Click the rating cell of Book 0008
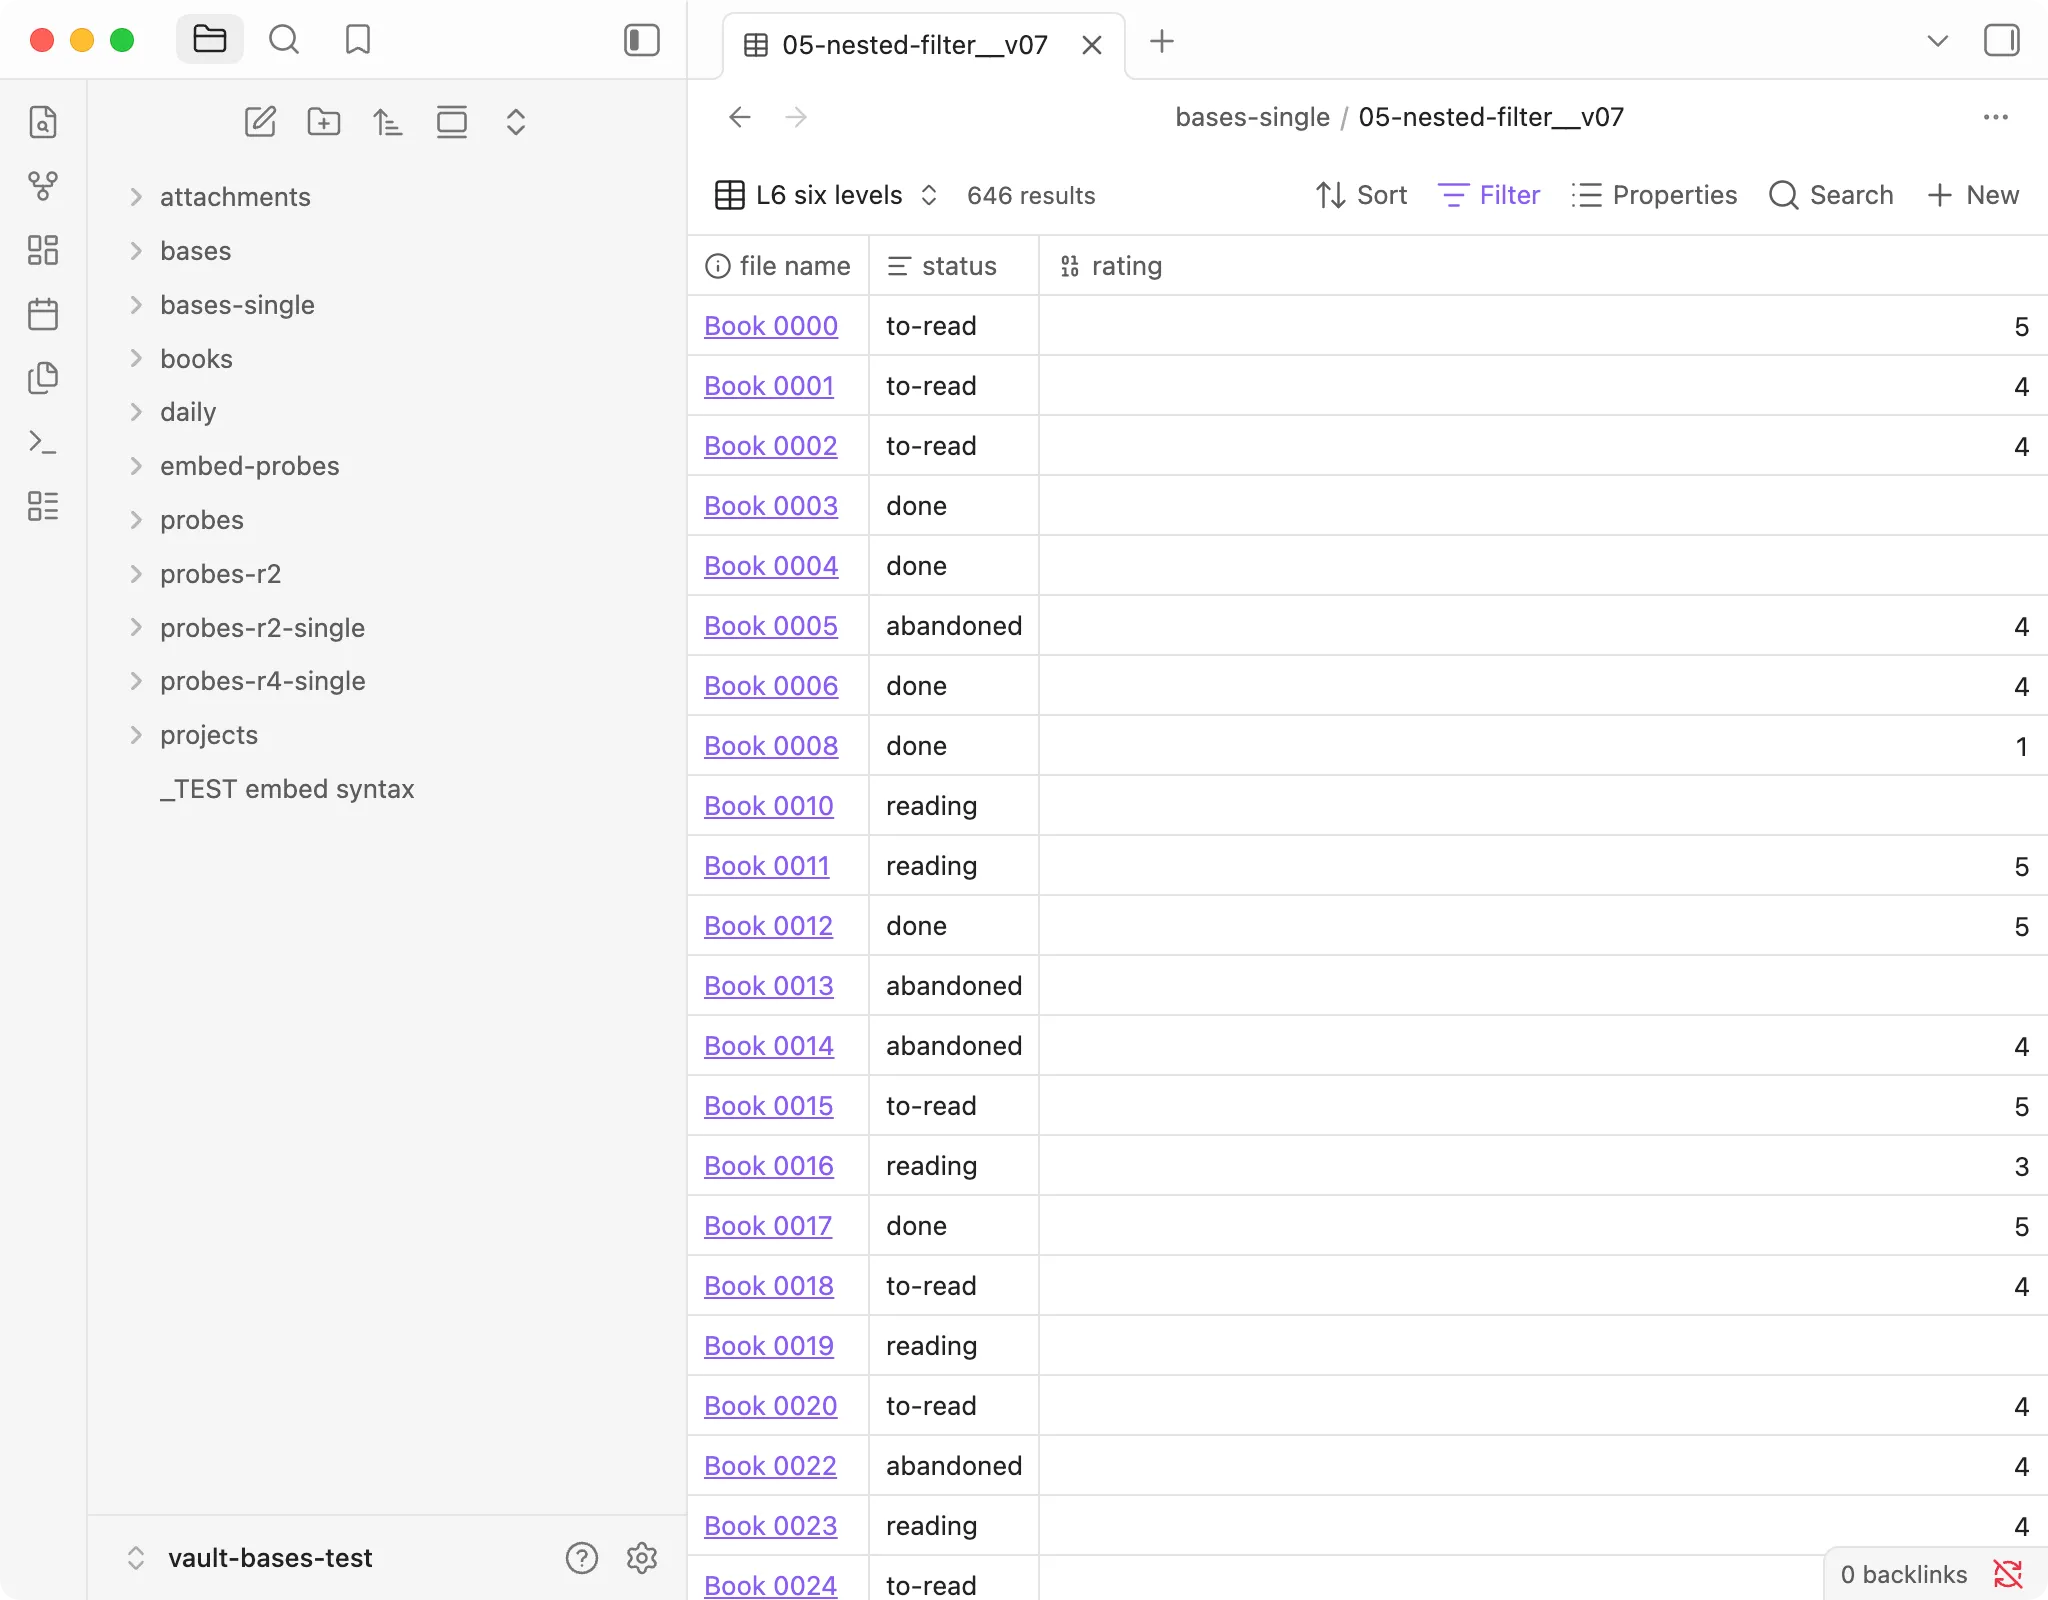Screen dimensions: 2048x1600 1543,746
